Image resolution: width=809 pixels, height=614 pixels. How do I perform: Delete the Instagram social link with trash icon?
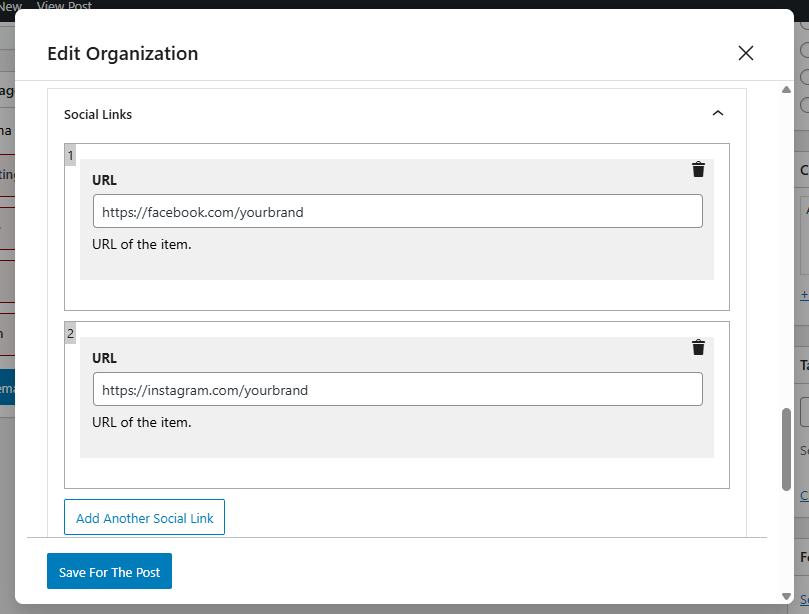pos(698,347)
